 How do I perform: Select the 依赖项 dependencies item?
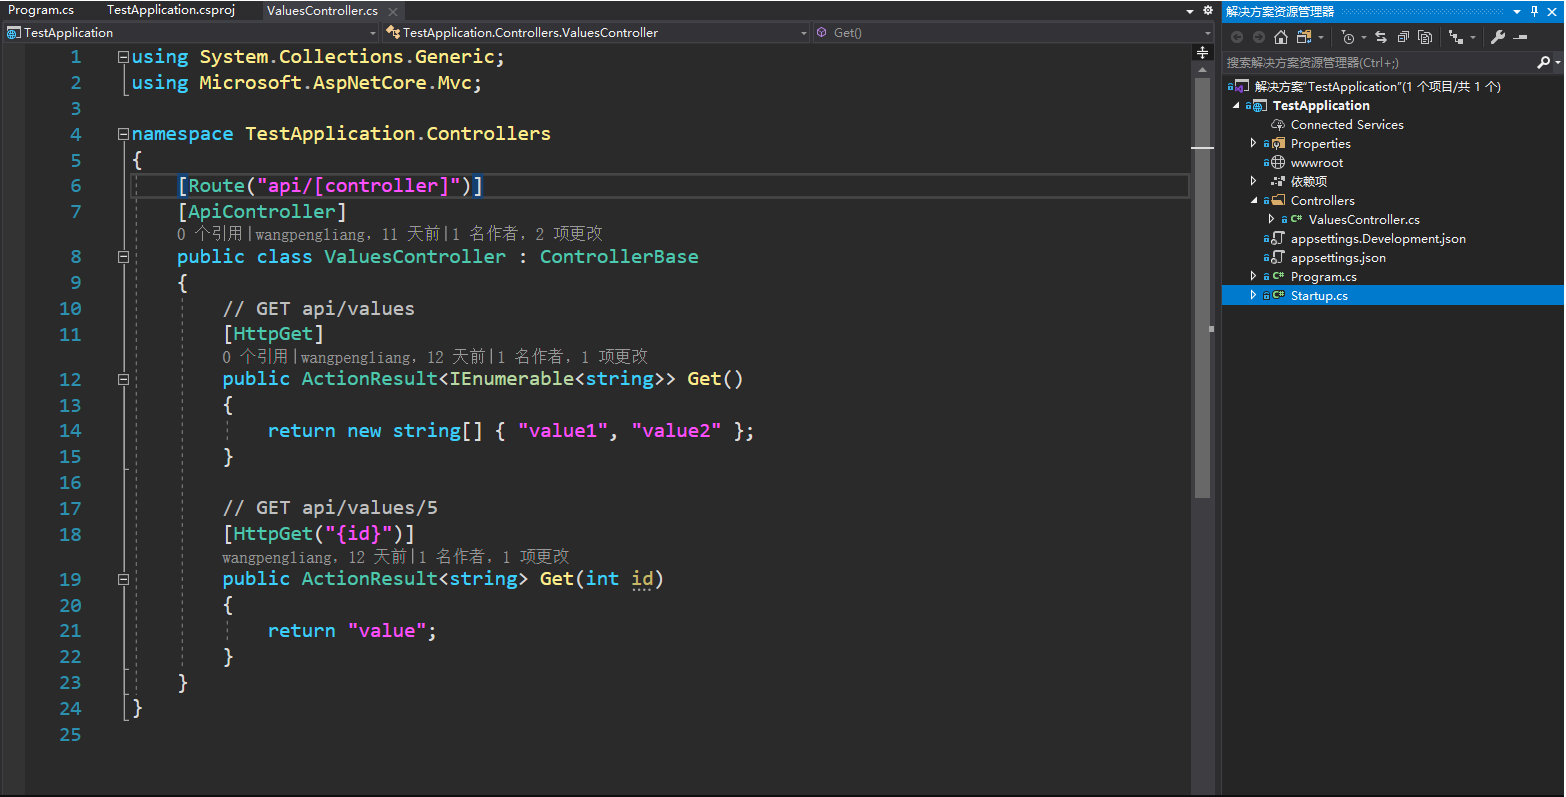coord(1309,181)
